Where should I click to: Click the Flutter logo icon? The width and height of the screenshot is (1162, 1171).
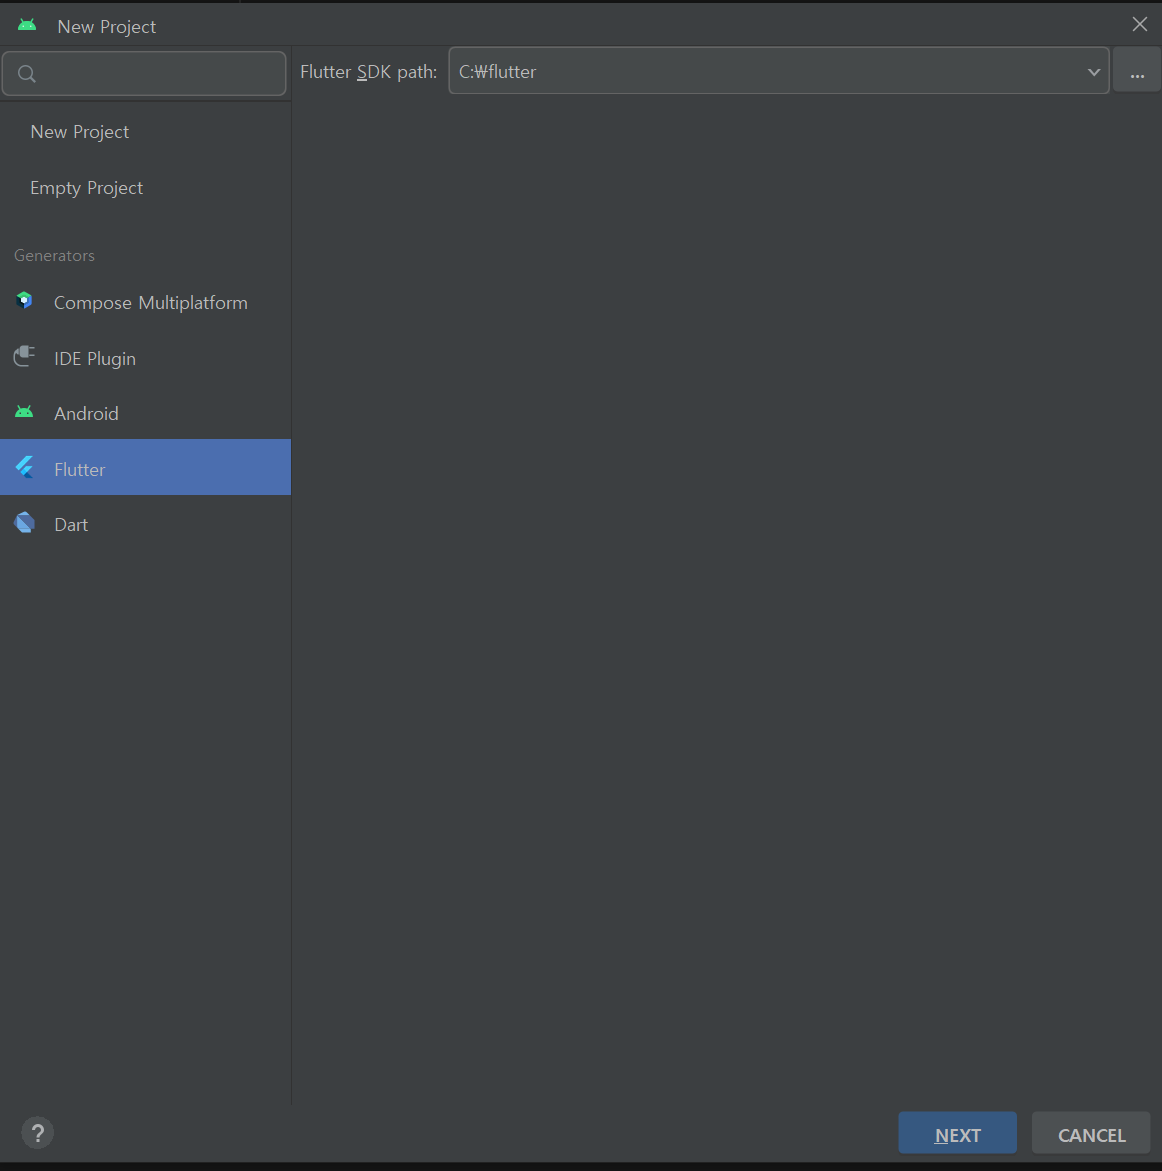click(x=25, y=468)
